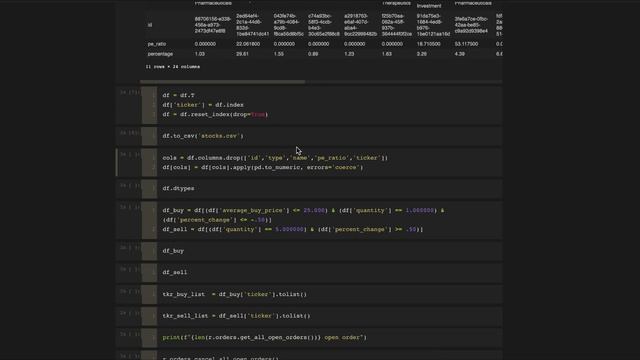The width and height of the screenshot is (640, 360).
Task: Click the 'percentage' row label in the table
Action: (160, 54)
